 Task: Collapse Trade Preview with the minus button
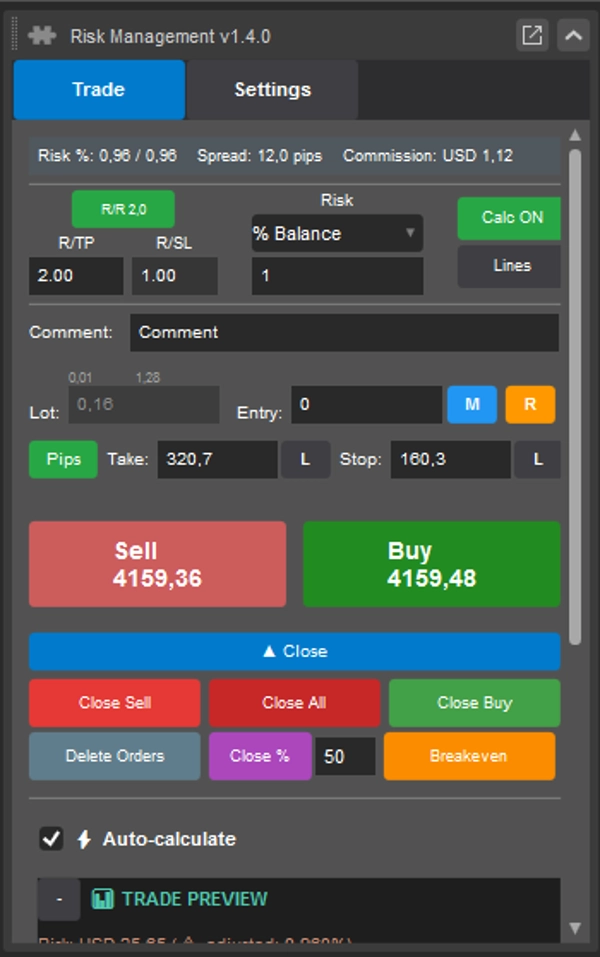tap(59, 899)
